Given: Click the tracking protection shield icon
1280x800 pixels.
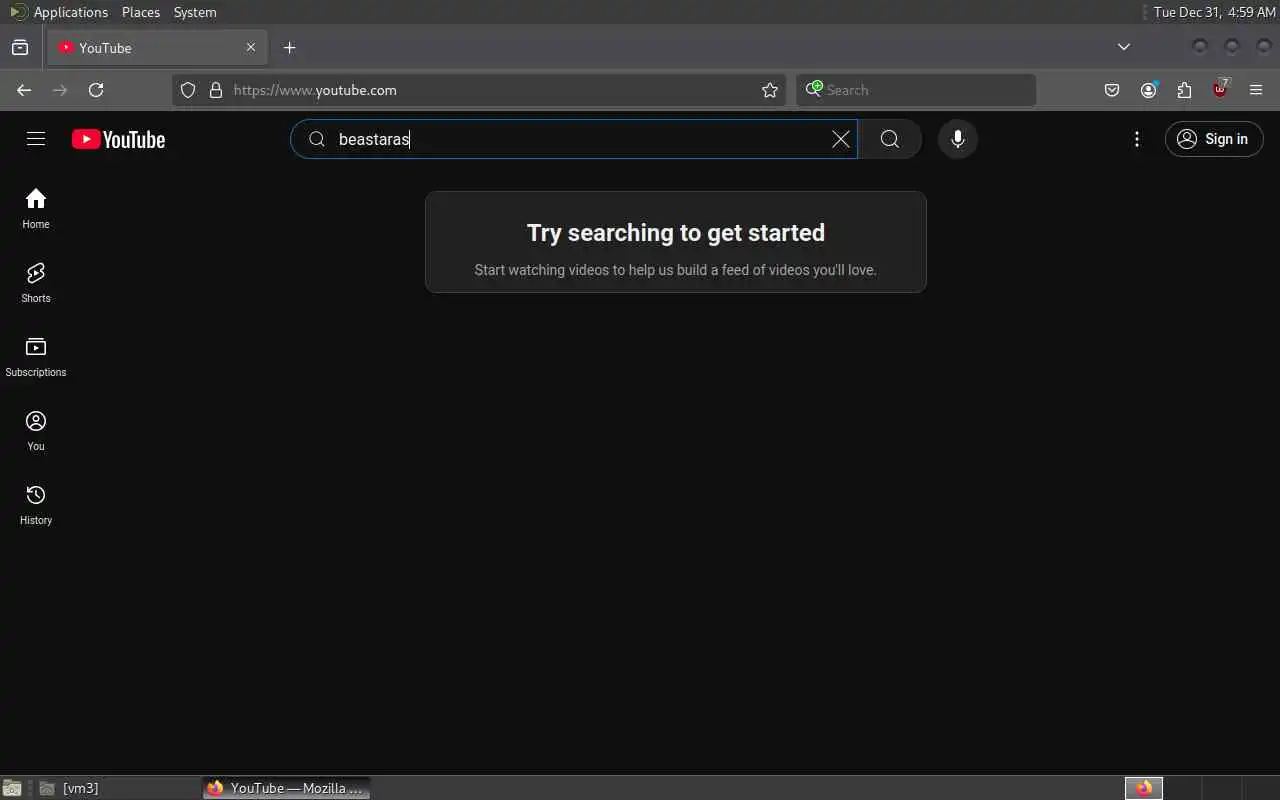Looking at the screenshot, I should 188,90.
